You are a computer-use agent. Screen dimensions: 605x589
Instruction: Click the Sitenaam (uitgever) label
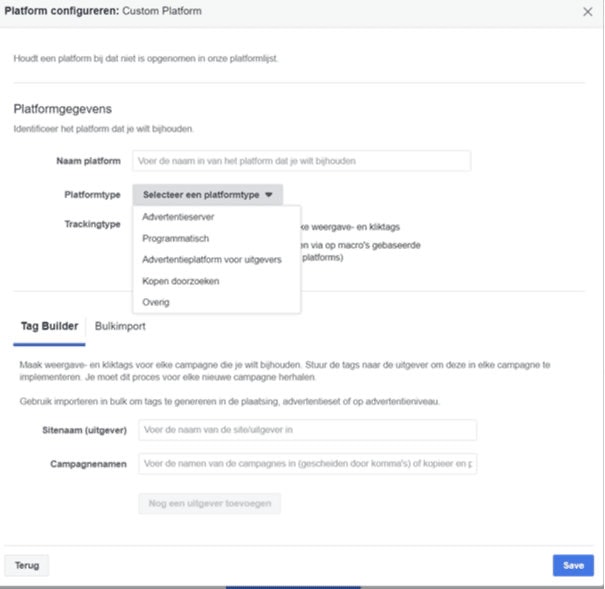pyautogui.click(x=84, y=430)
